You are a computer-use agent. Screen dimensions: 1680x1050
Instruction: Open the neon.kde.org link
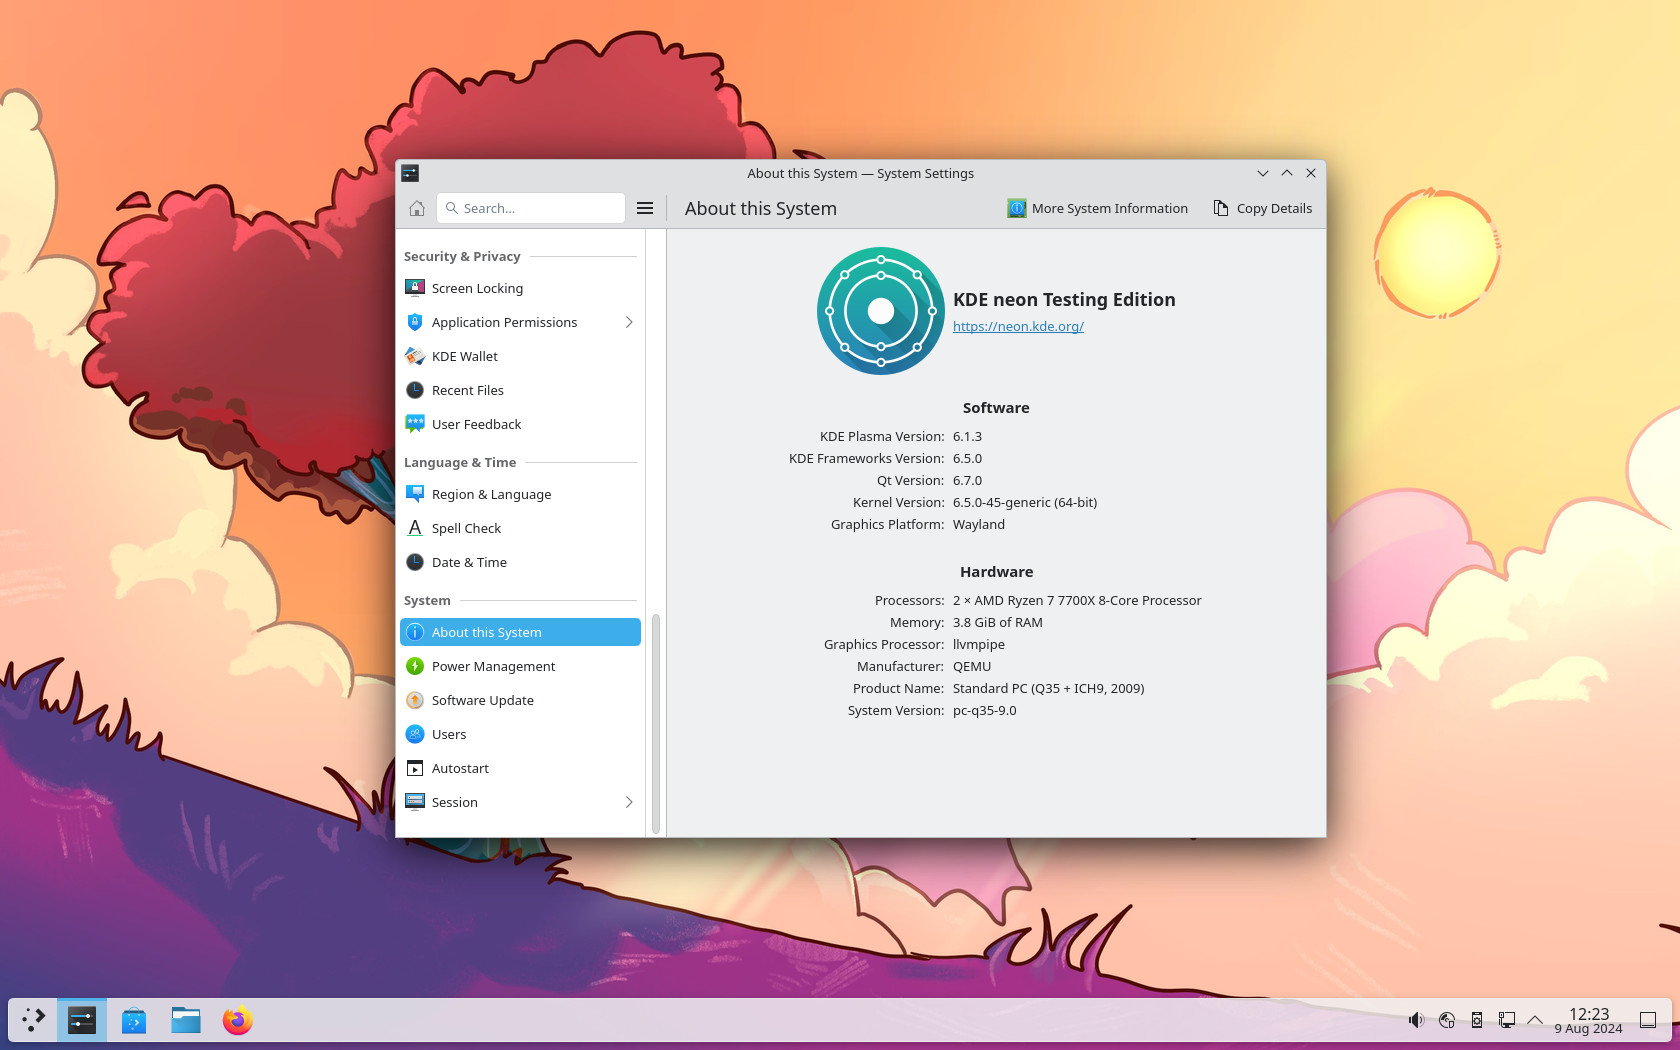coord(1018,326)
